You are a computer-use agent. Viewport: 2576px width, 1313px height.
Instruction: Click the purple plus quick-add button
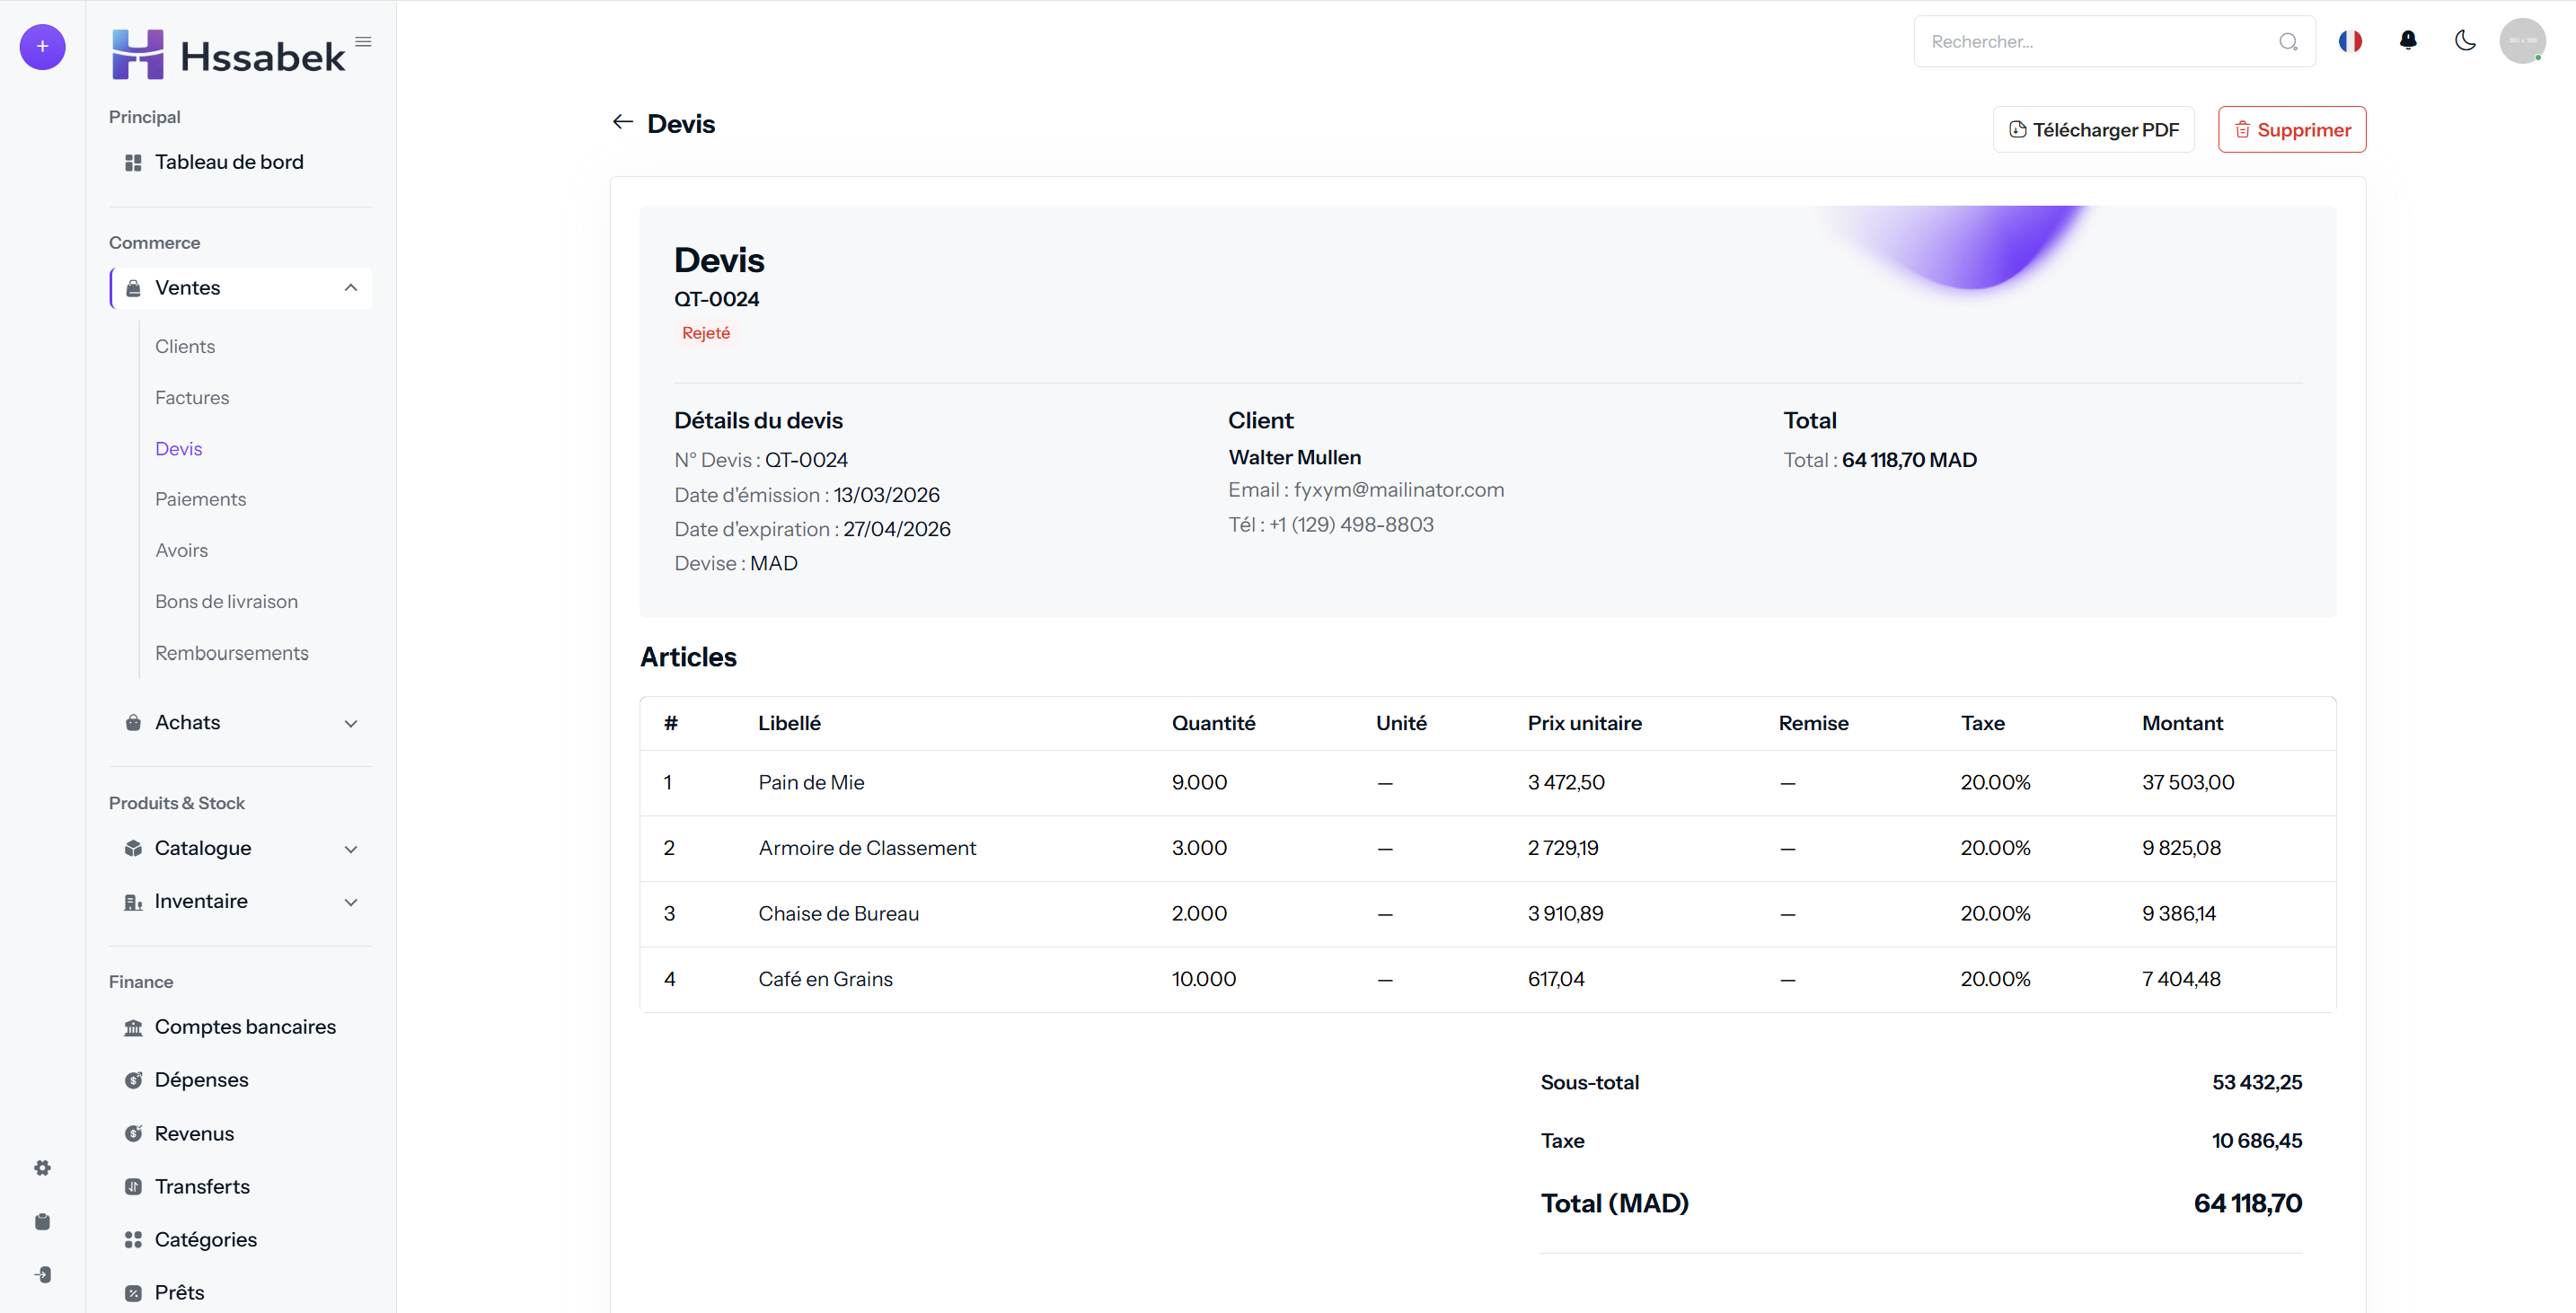point(42,47)
